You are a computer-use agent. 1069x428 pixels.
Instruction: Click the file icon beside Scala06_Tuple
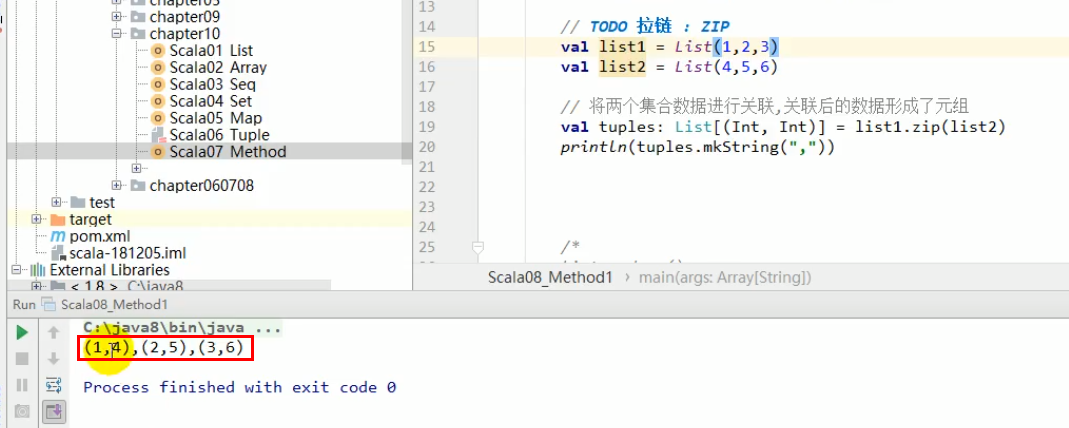coord(158,135)
